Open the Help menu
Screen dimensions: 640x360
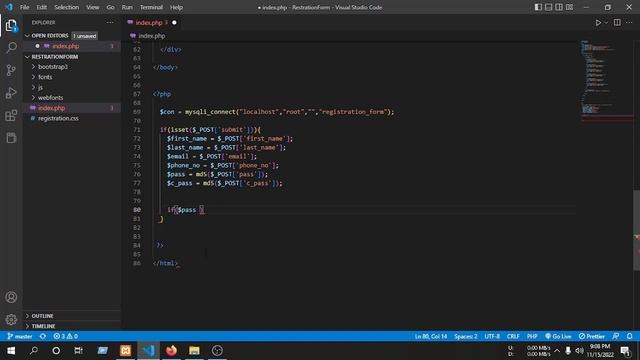[176, 7]
